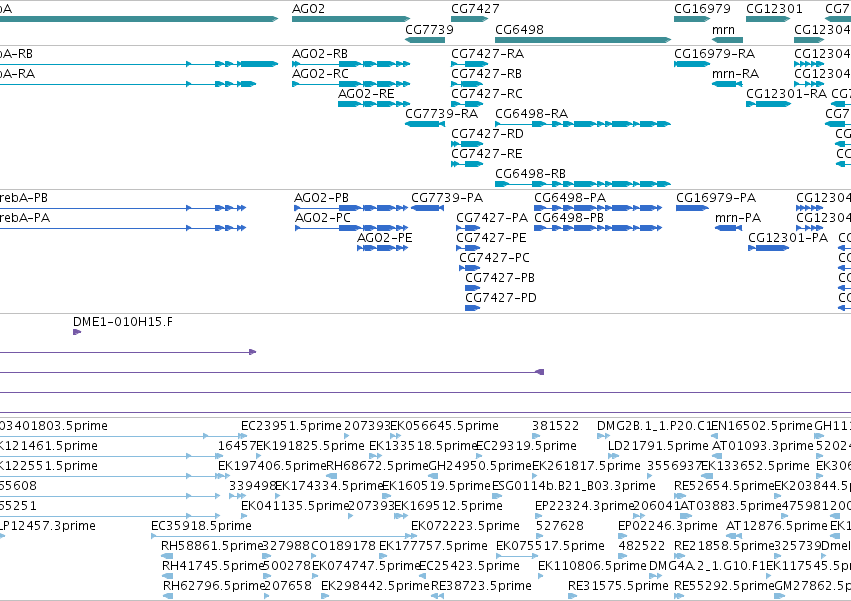Select transcript CG7427-RC label
This screenshot has width=851, height=601.
coord(487,94)
